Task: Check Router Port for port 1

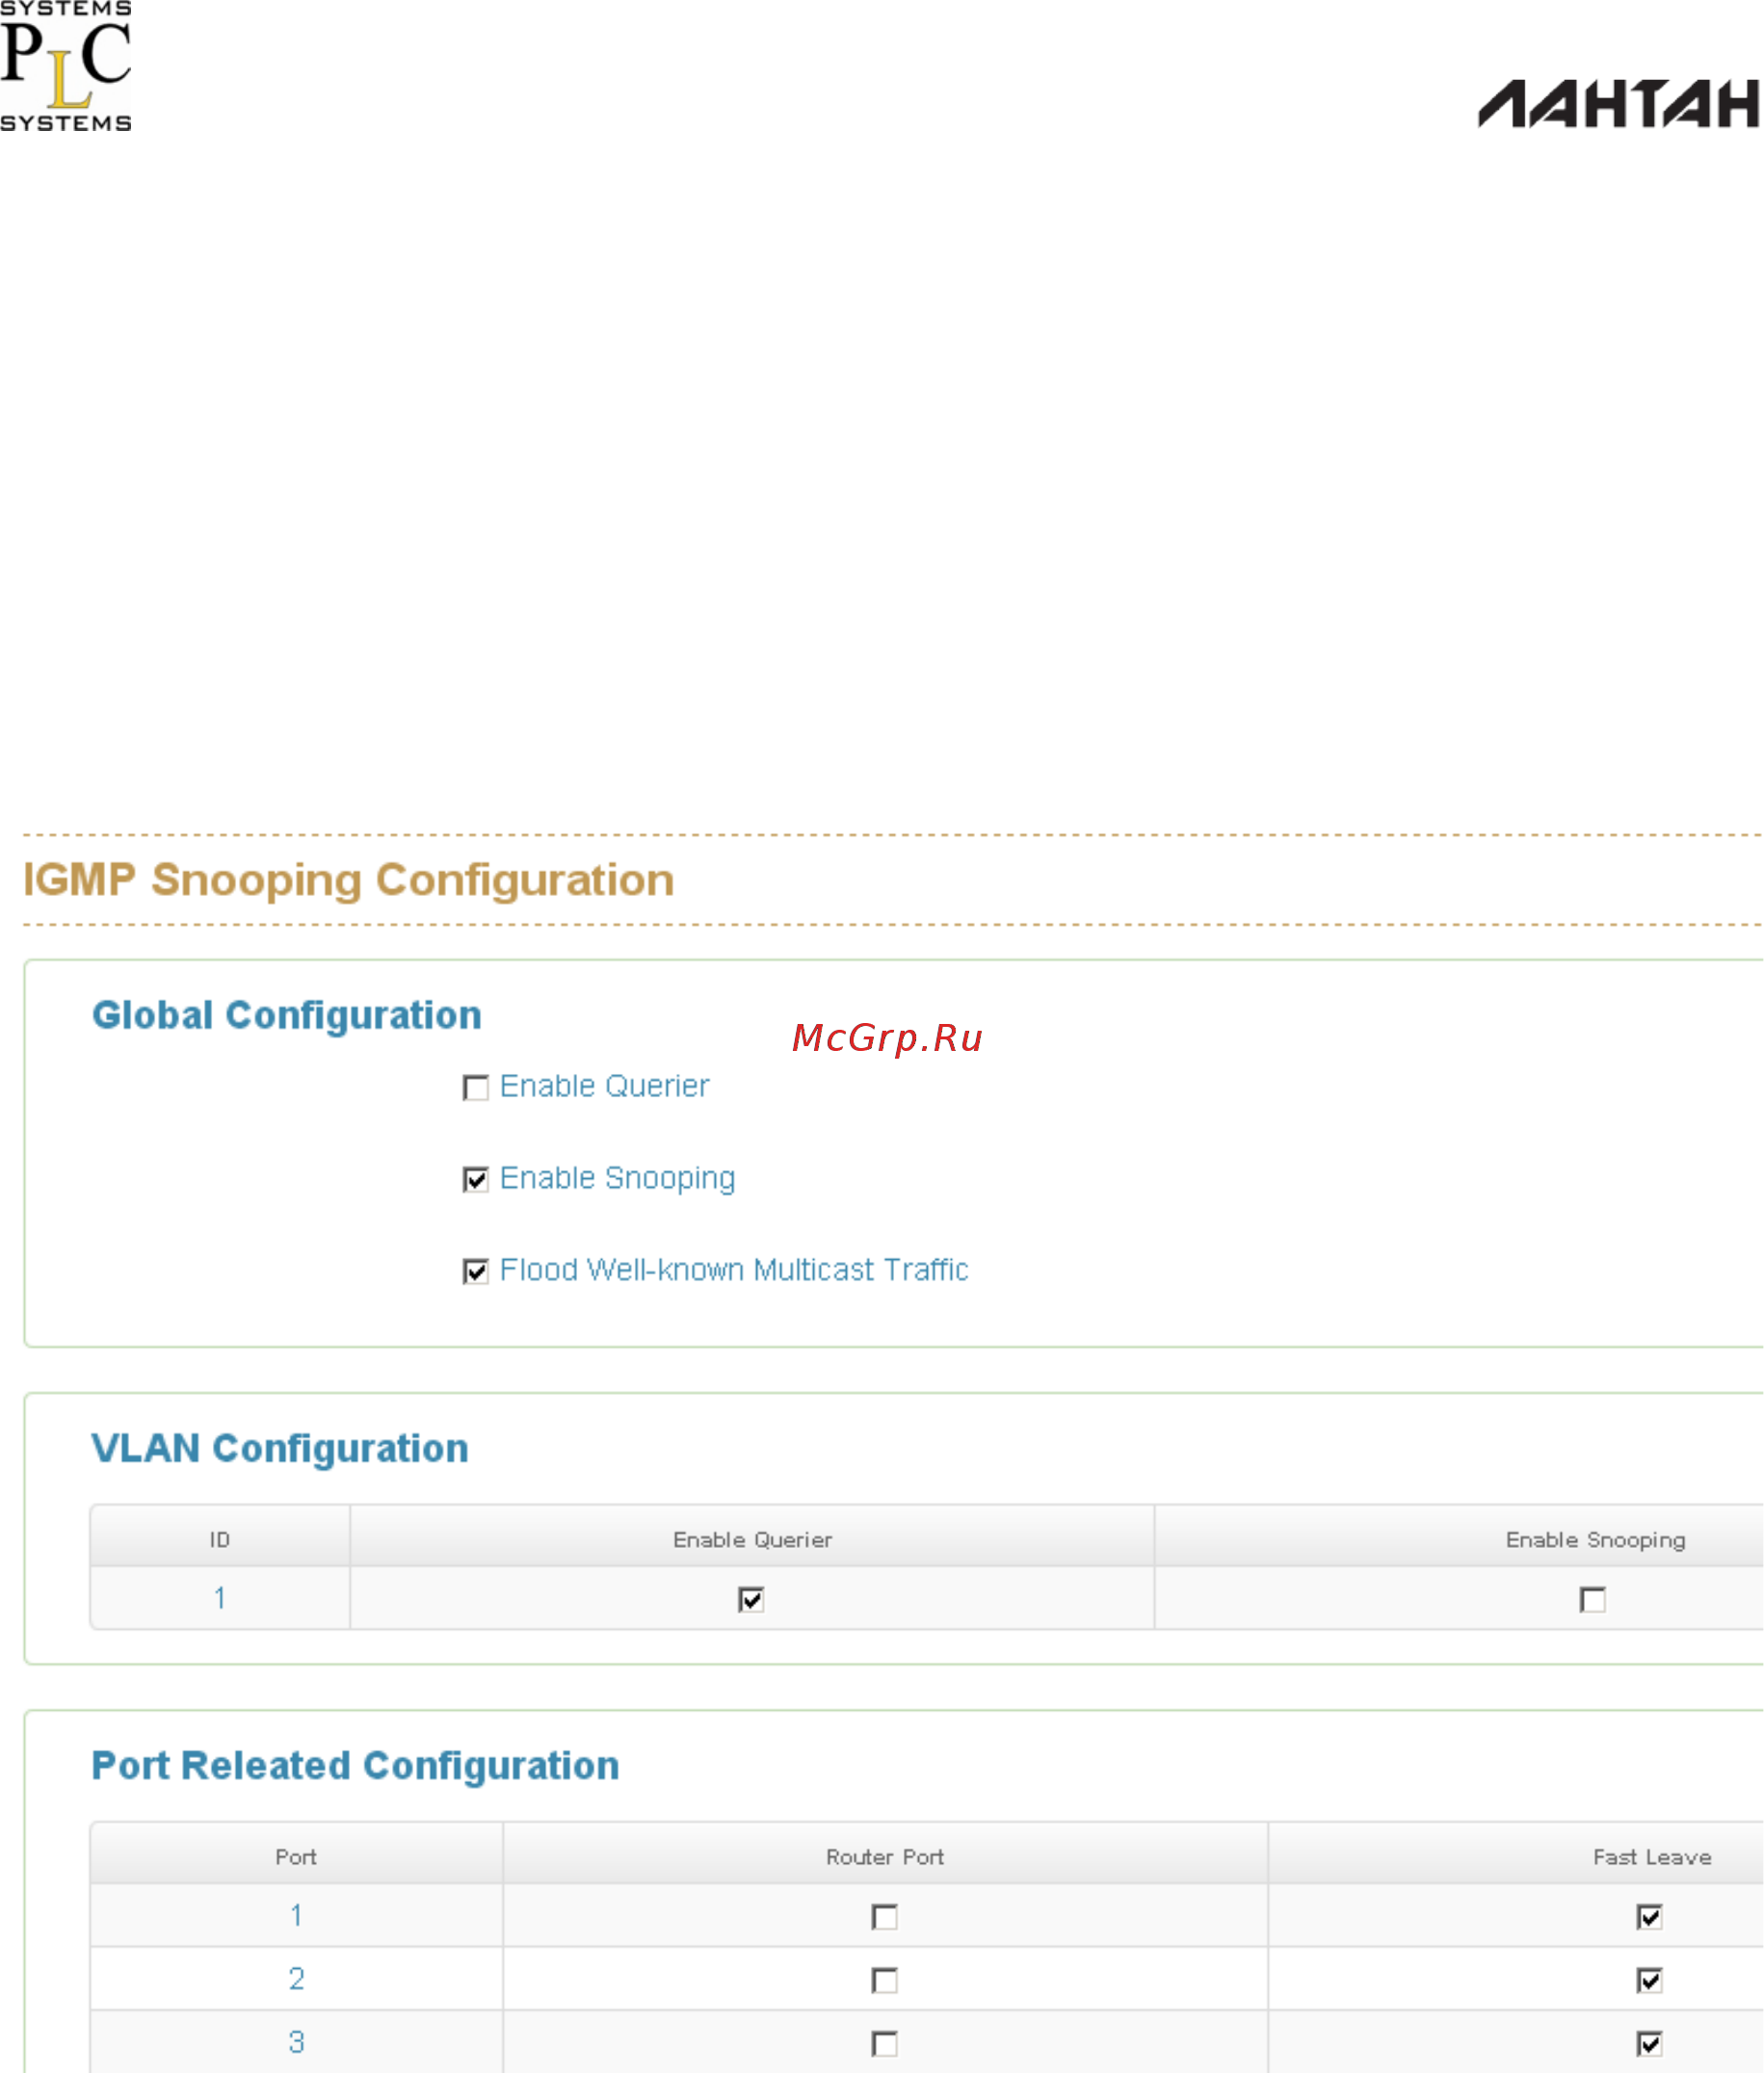Action: (885, 1916)
